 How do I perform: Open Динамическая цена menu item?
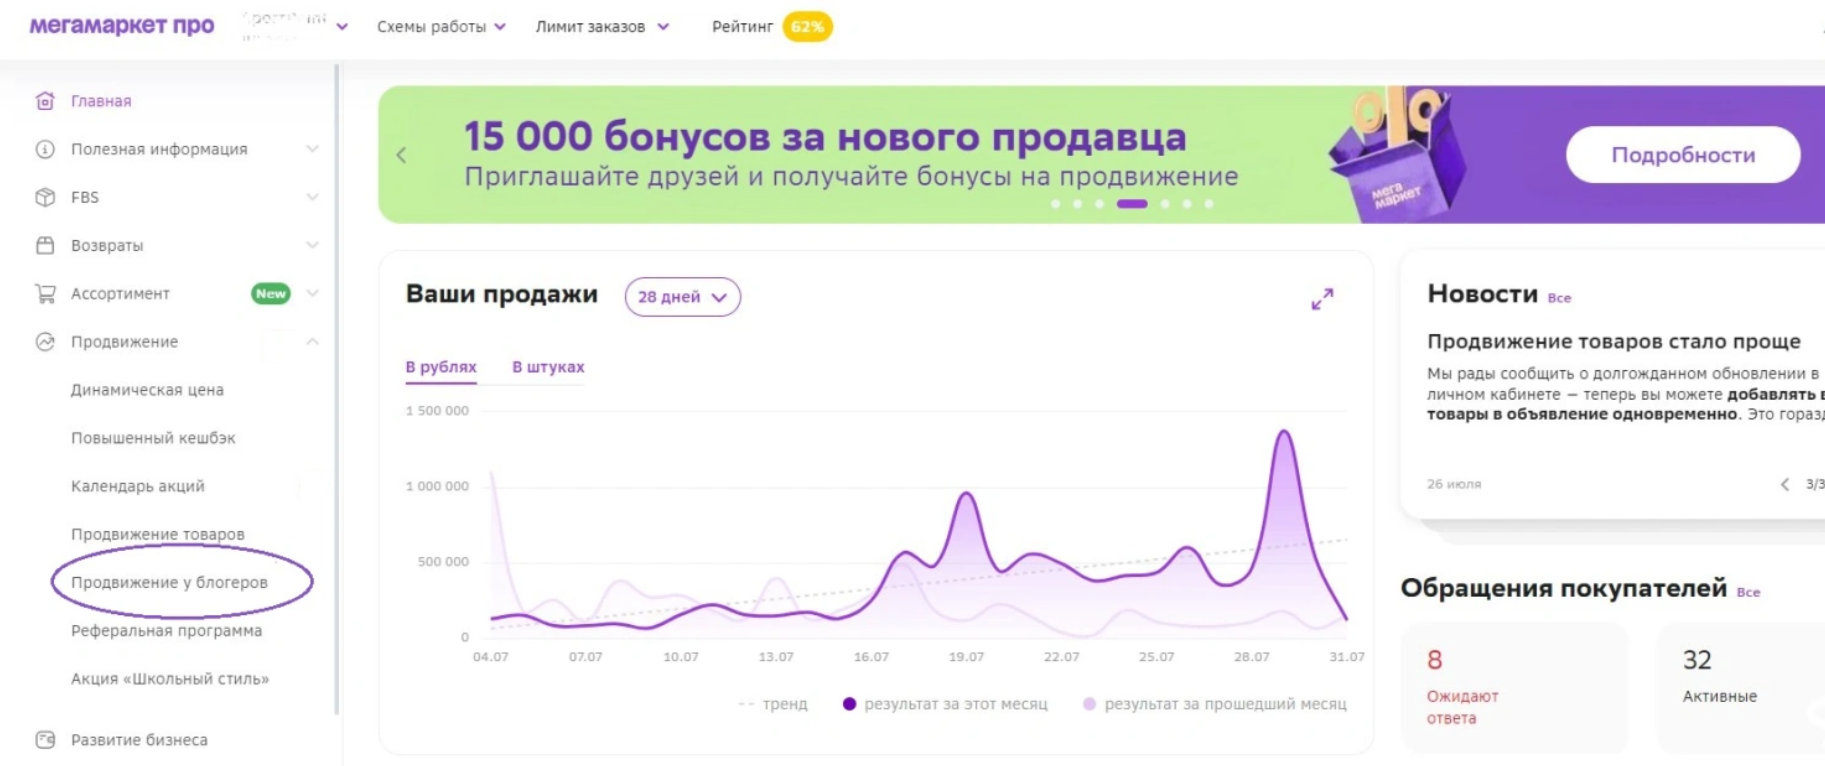click(147, 390)
